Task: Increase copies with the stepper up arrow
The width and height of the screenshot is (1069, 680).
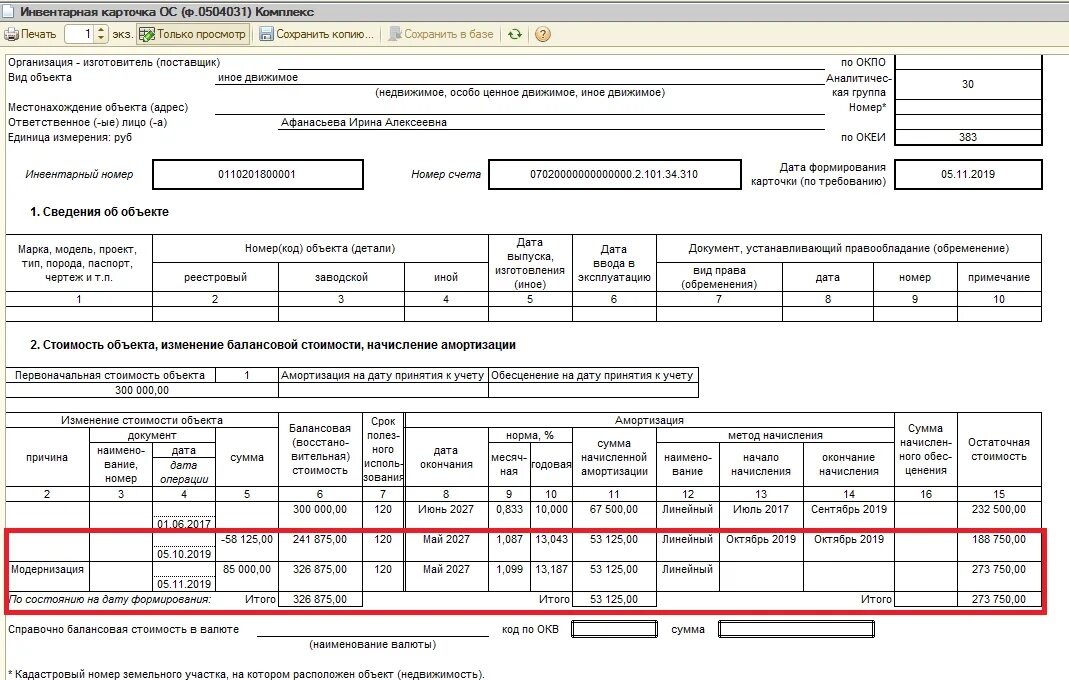Action: 102,29
